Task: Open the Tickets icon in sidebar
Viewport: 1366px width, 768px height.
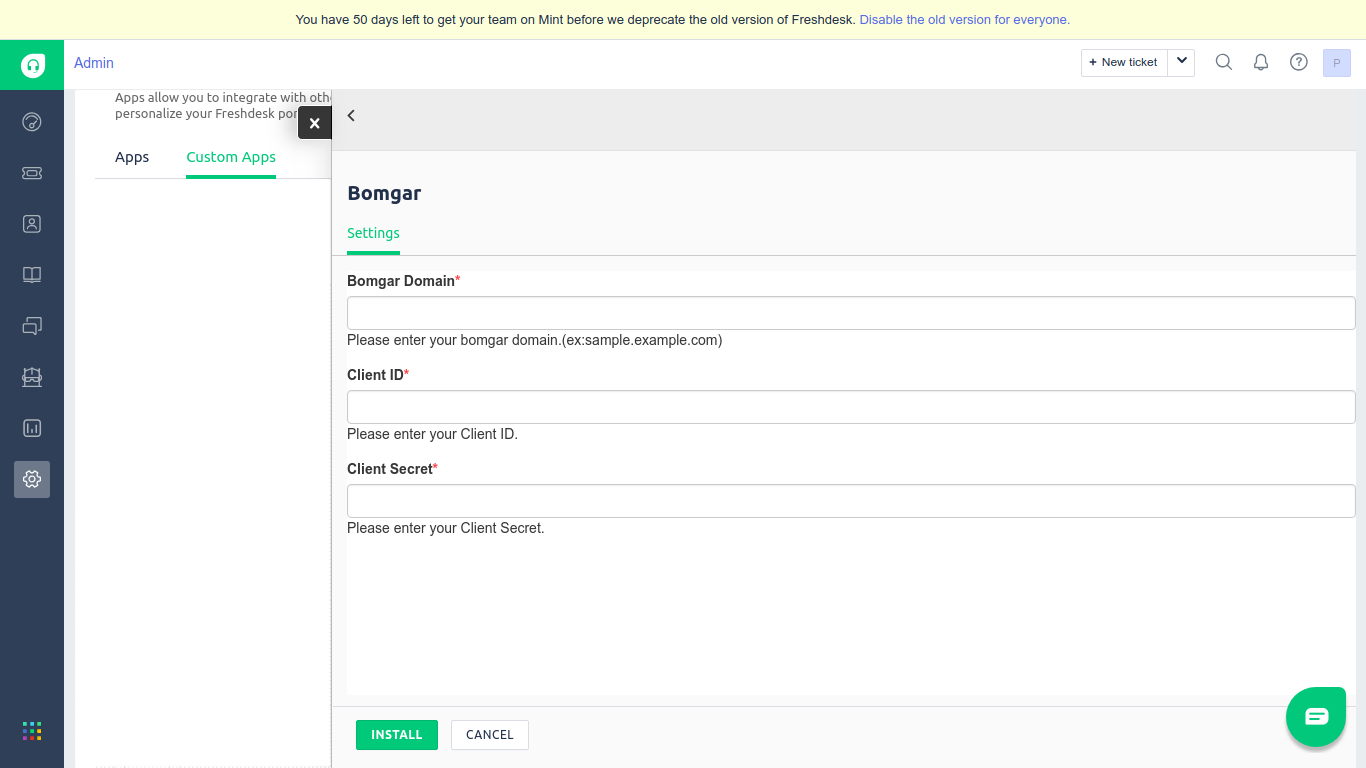Action: coord(32,173)
